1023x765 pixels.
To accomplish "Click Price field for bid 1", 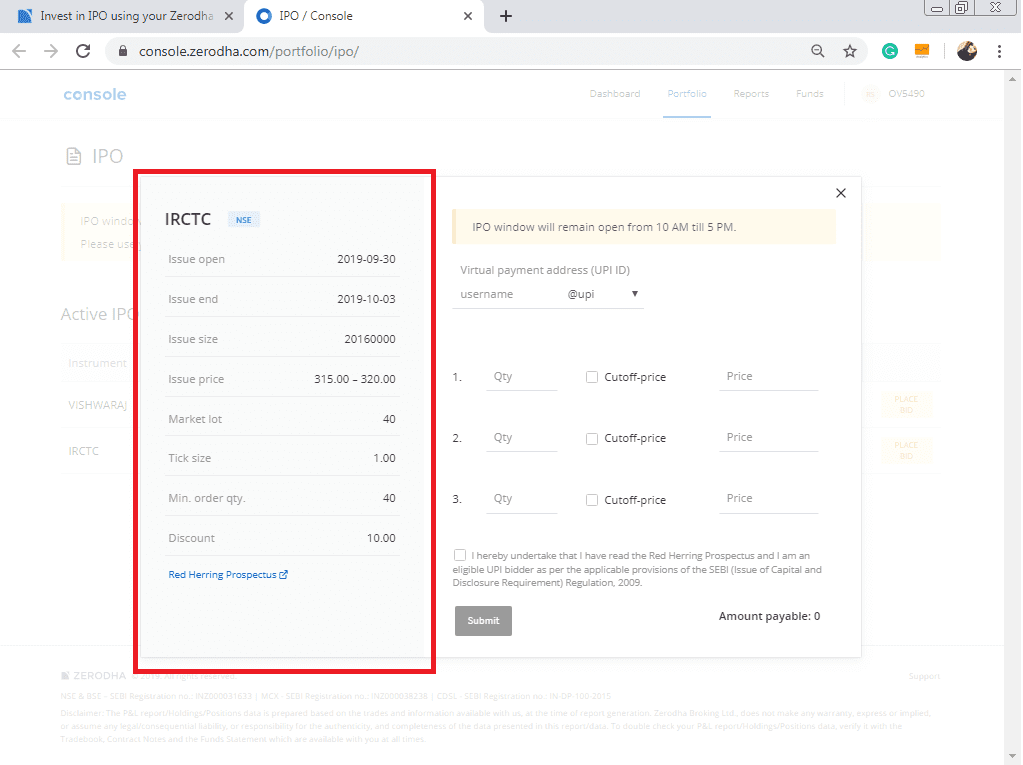I will (769, 377).
